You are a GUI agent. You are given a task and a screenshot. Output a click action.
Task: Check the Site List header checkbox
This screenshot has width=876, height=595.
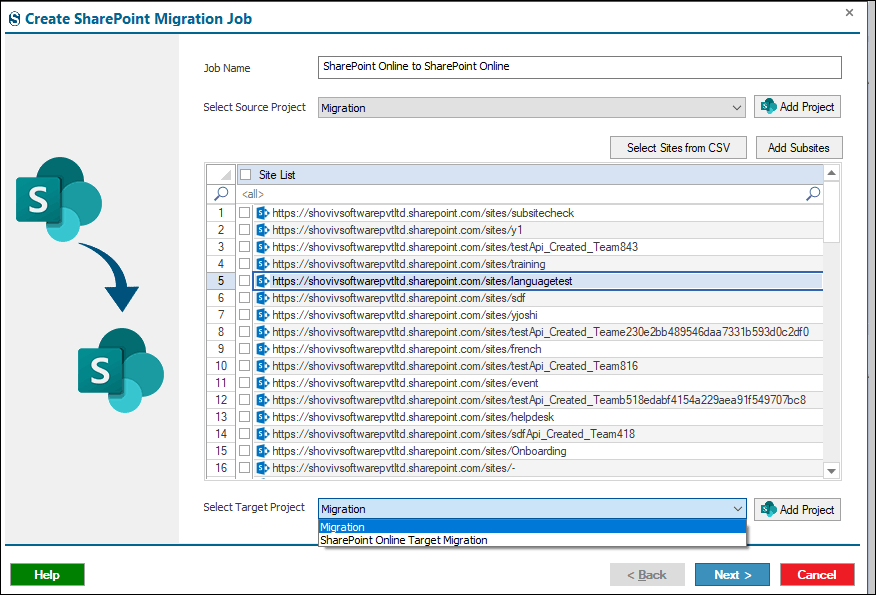pyautogui.click(x=245, y=174)
